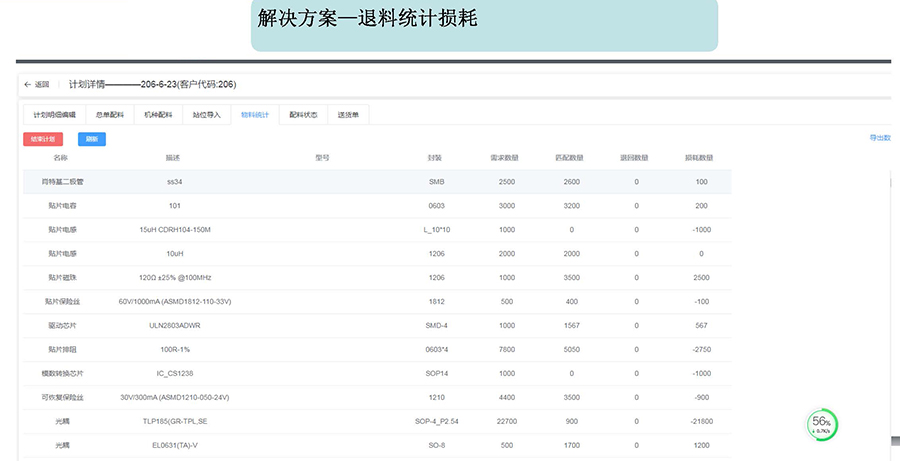900x461 pixels.
Task: Click the 56% circular progress indicator
Action: pyautogui.click(x=821, y=424)
